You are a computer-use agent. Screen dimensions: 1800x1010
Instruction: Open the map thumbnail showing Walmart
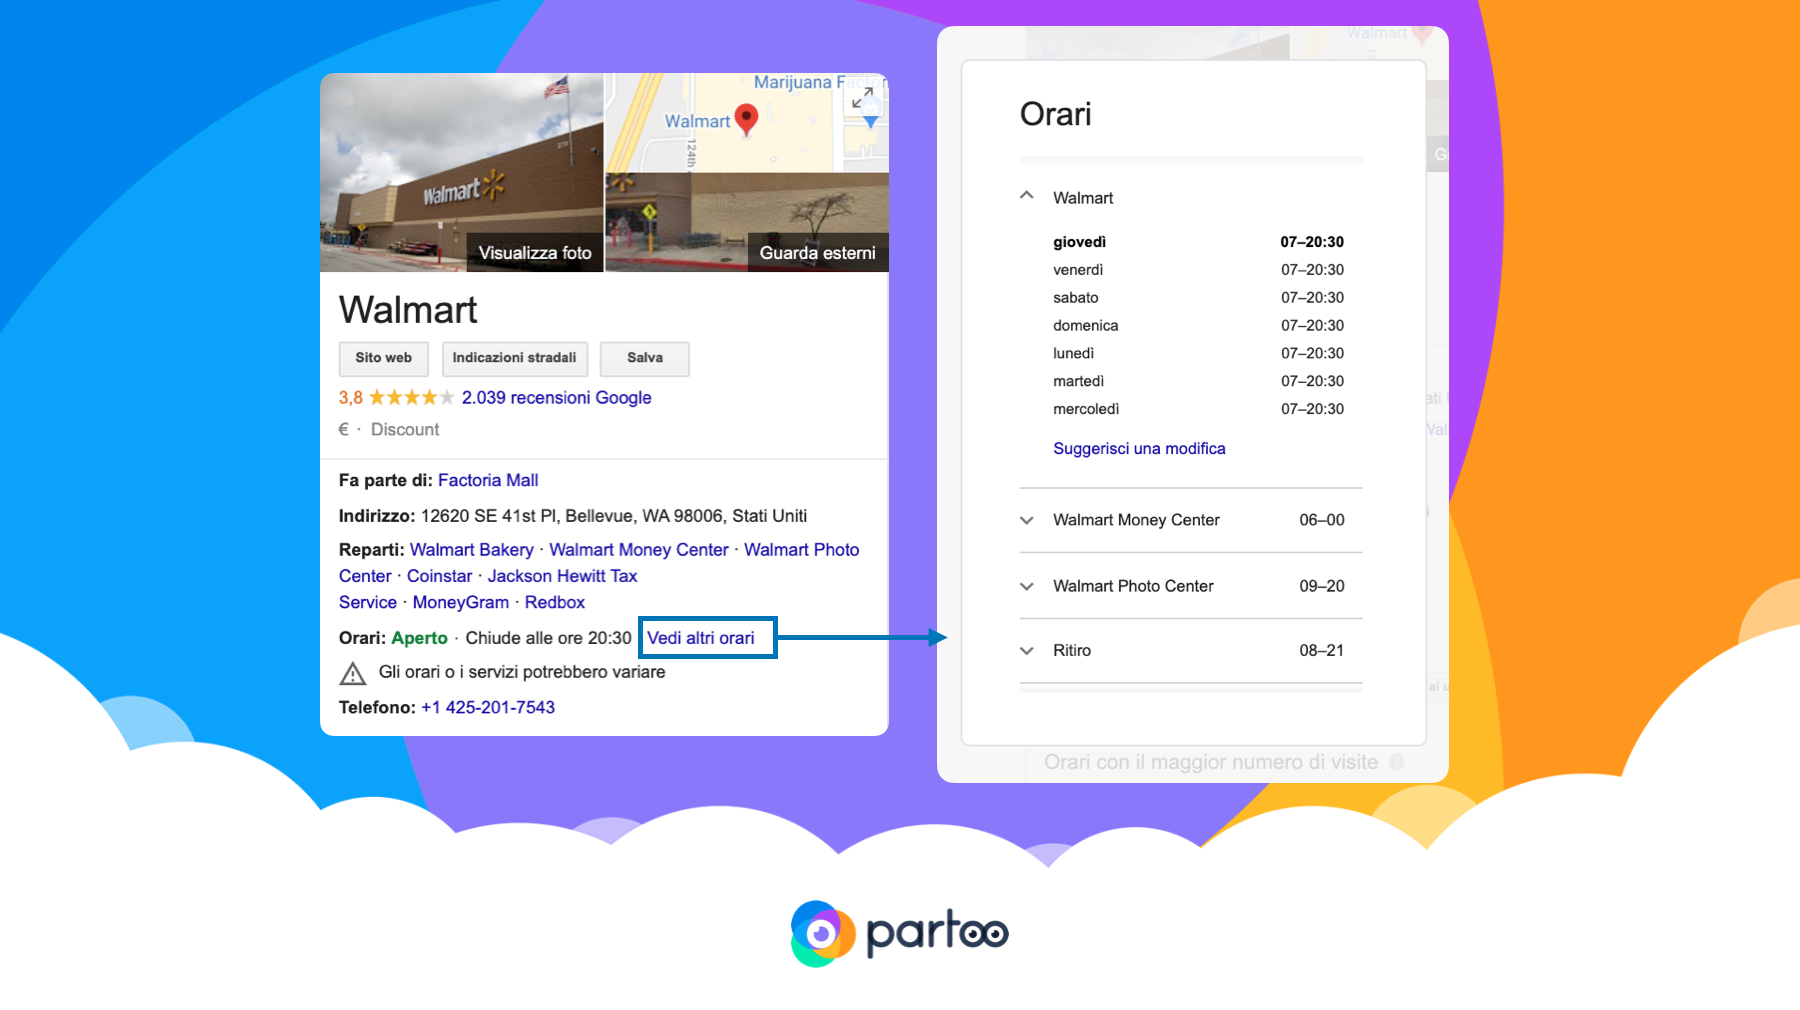click(x=746, y=122)
